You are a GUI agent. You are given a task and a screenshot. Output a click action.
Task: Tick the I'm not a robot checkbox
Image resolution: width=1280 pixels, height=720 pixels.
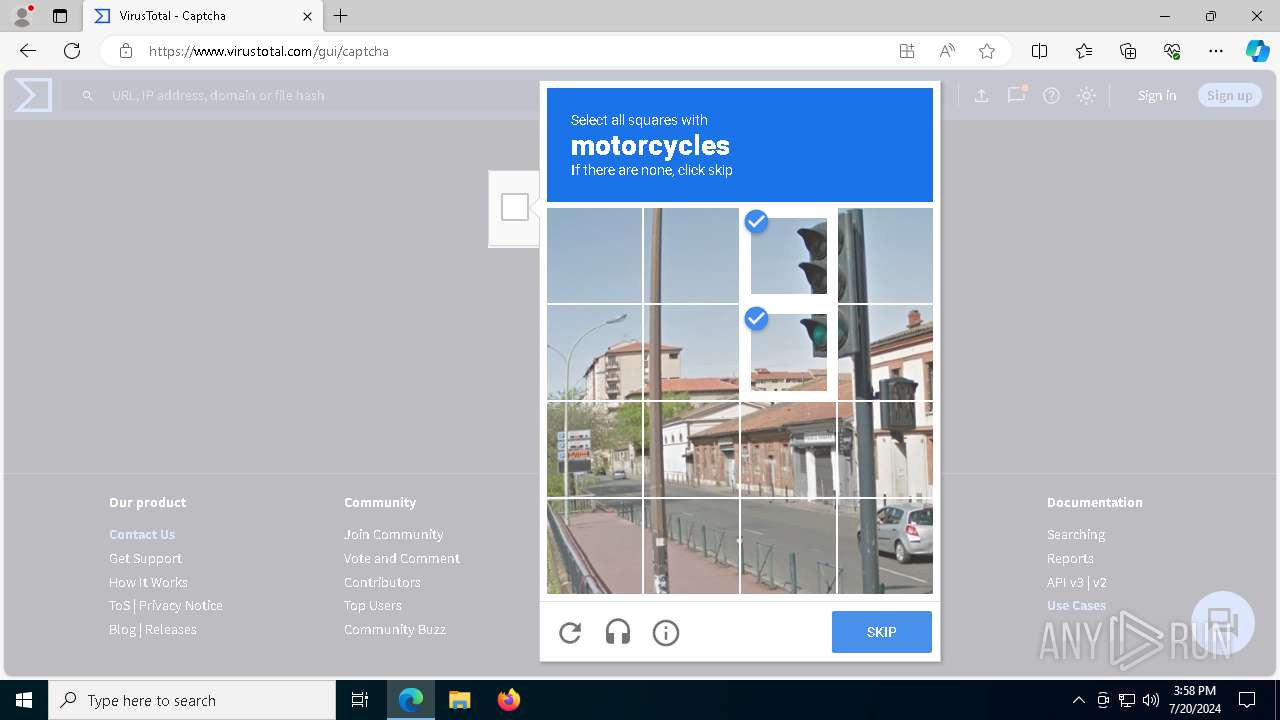pos(515,207)
